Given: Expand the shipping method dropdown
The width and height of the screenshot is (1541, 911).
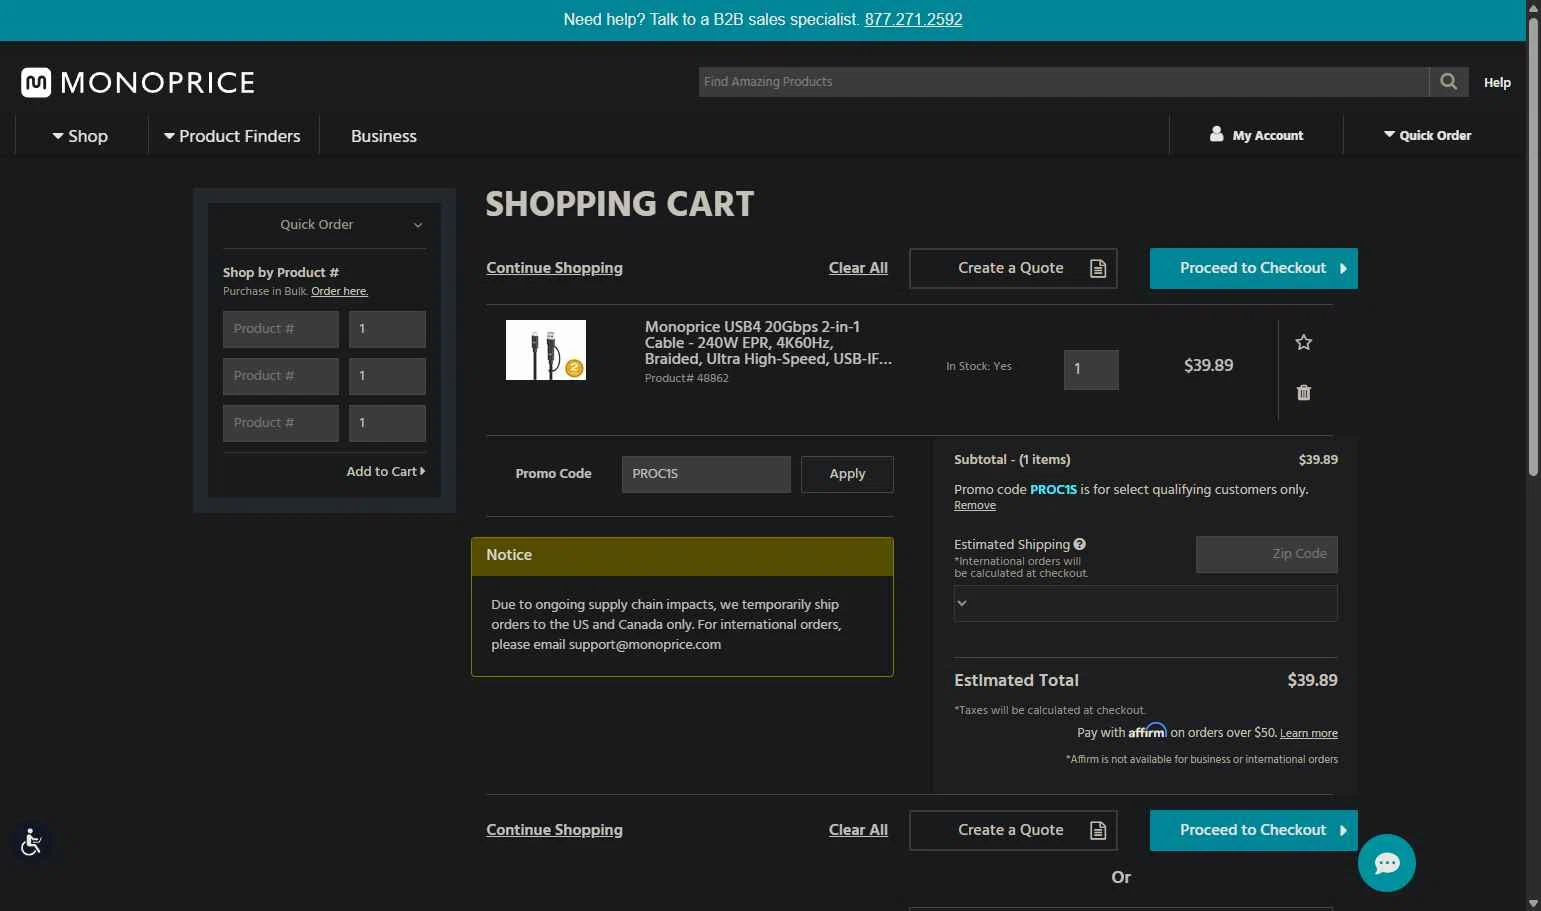Looking at the screenshot, I should [1145, 603].
